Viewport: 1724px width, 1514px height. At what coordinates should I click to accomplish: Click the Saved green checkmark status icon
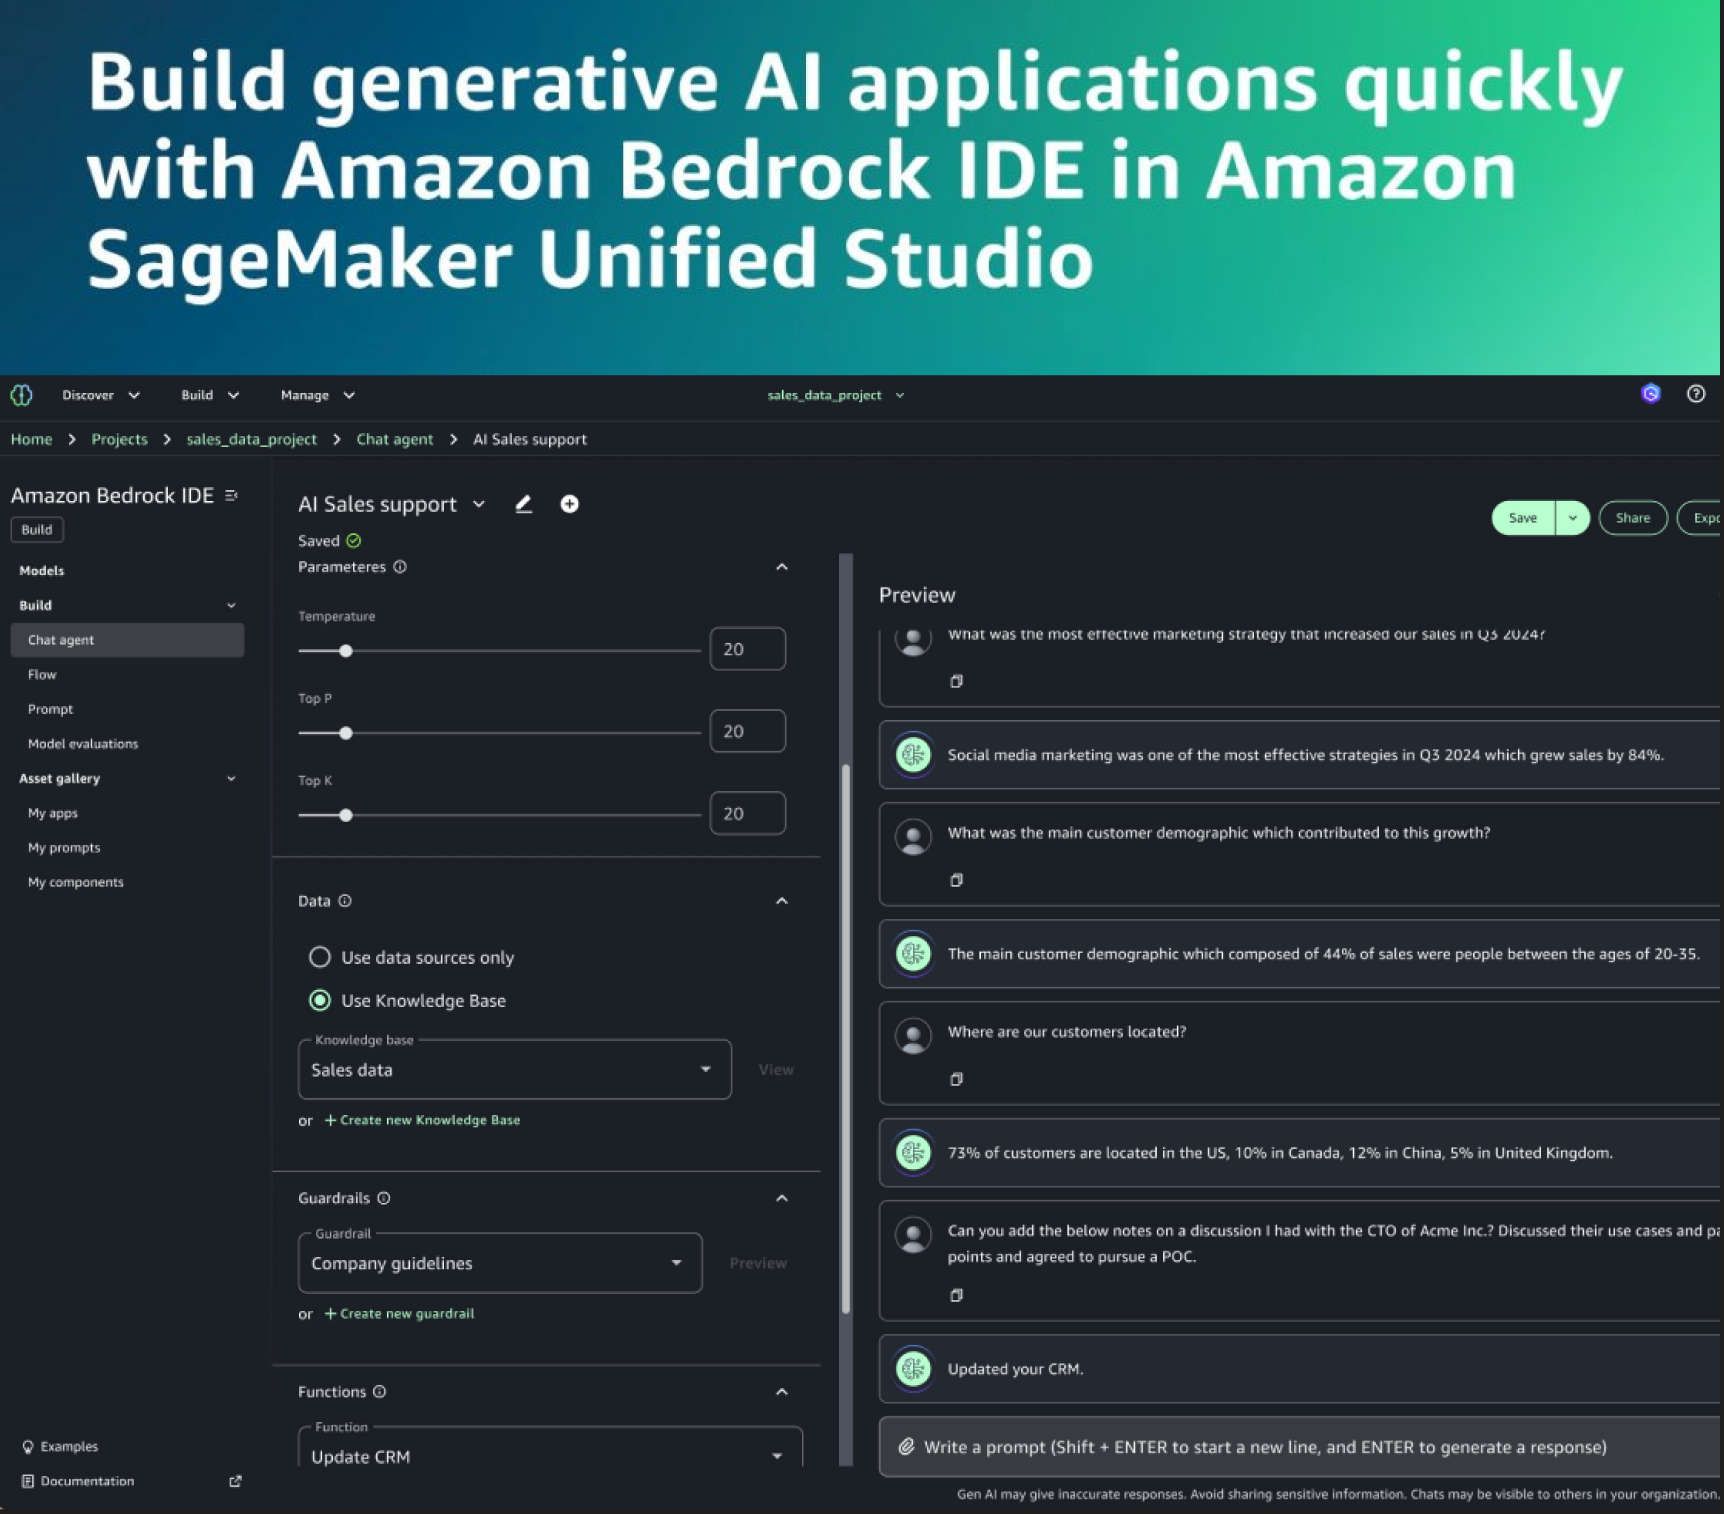[x=354, y=541]
